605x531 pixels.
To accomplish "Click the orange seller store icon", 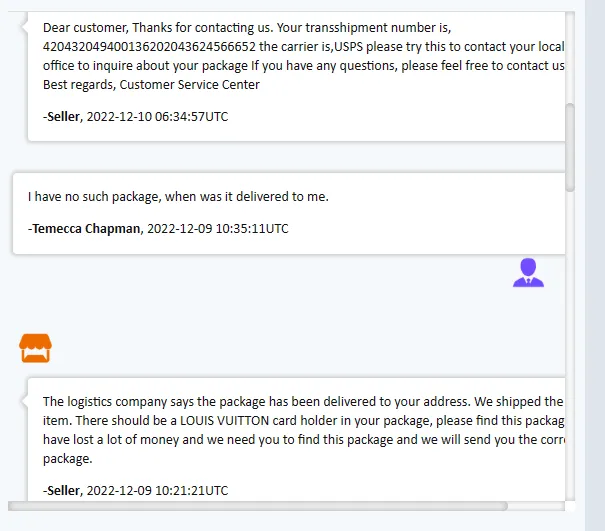I will 35,348.
